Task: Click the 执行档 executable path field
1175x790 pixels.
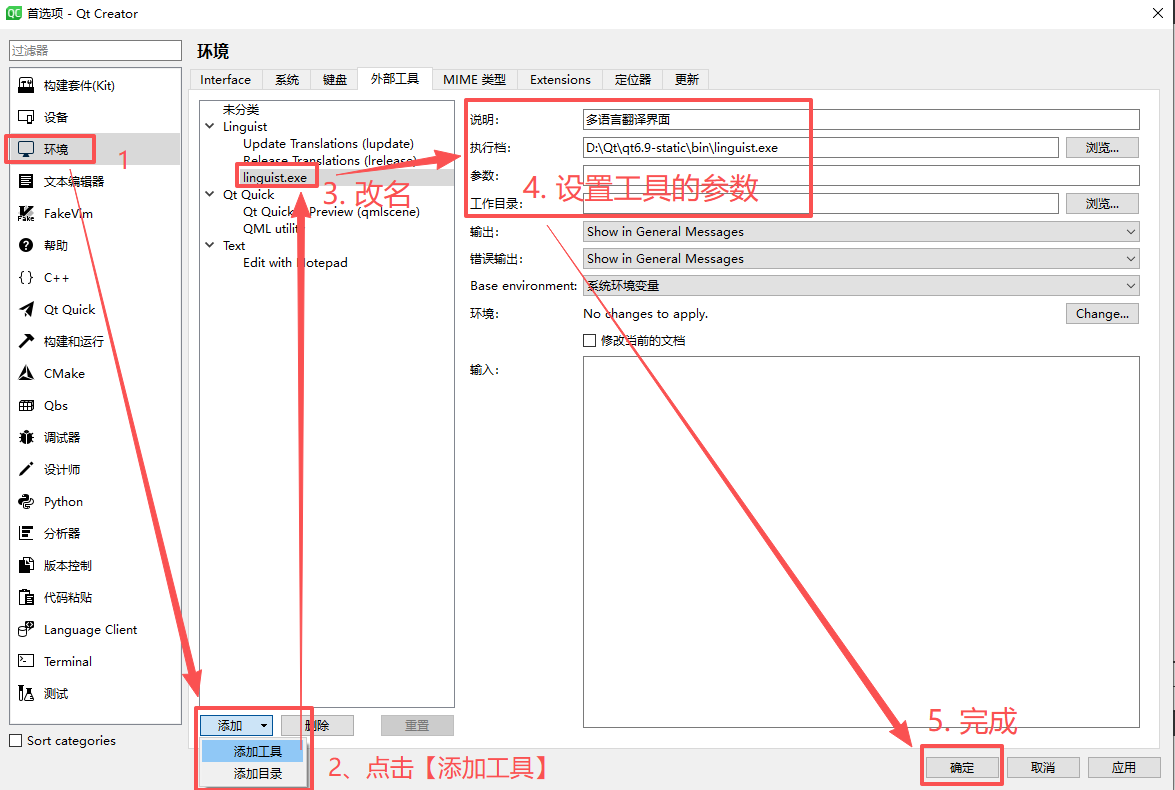Action: [821, 148]
